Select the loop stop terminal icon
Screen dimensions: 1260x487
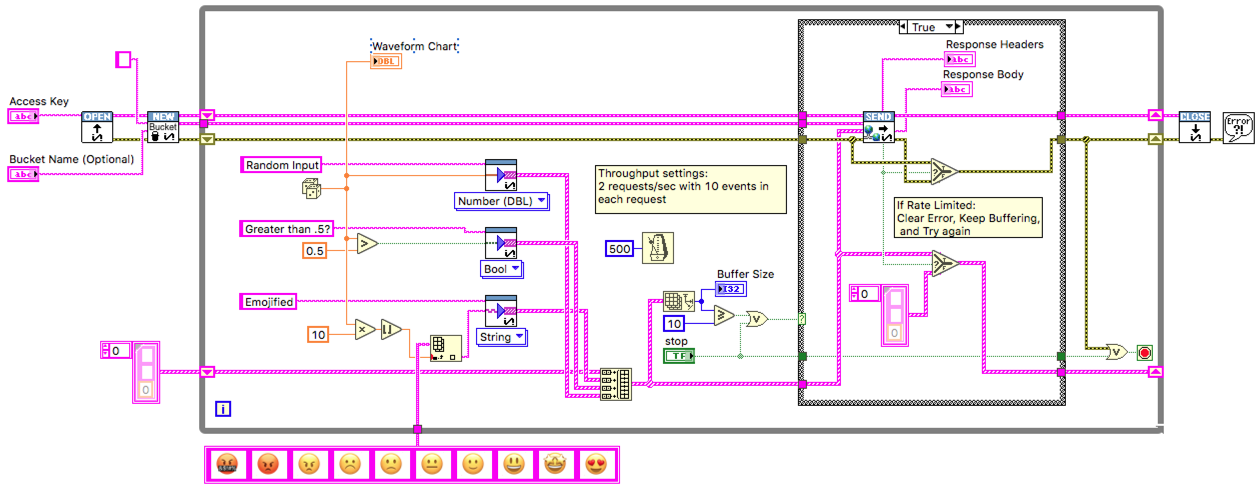tap(1145, 353)
